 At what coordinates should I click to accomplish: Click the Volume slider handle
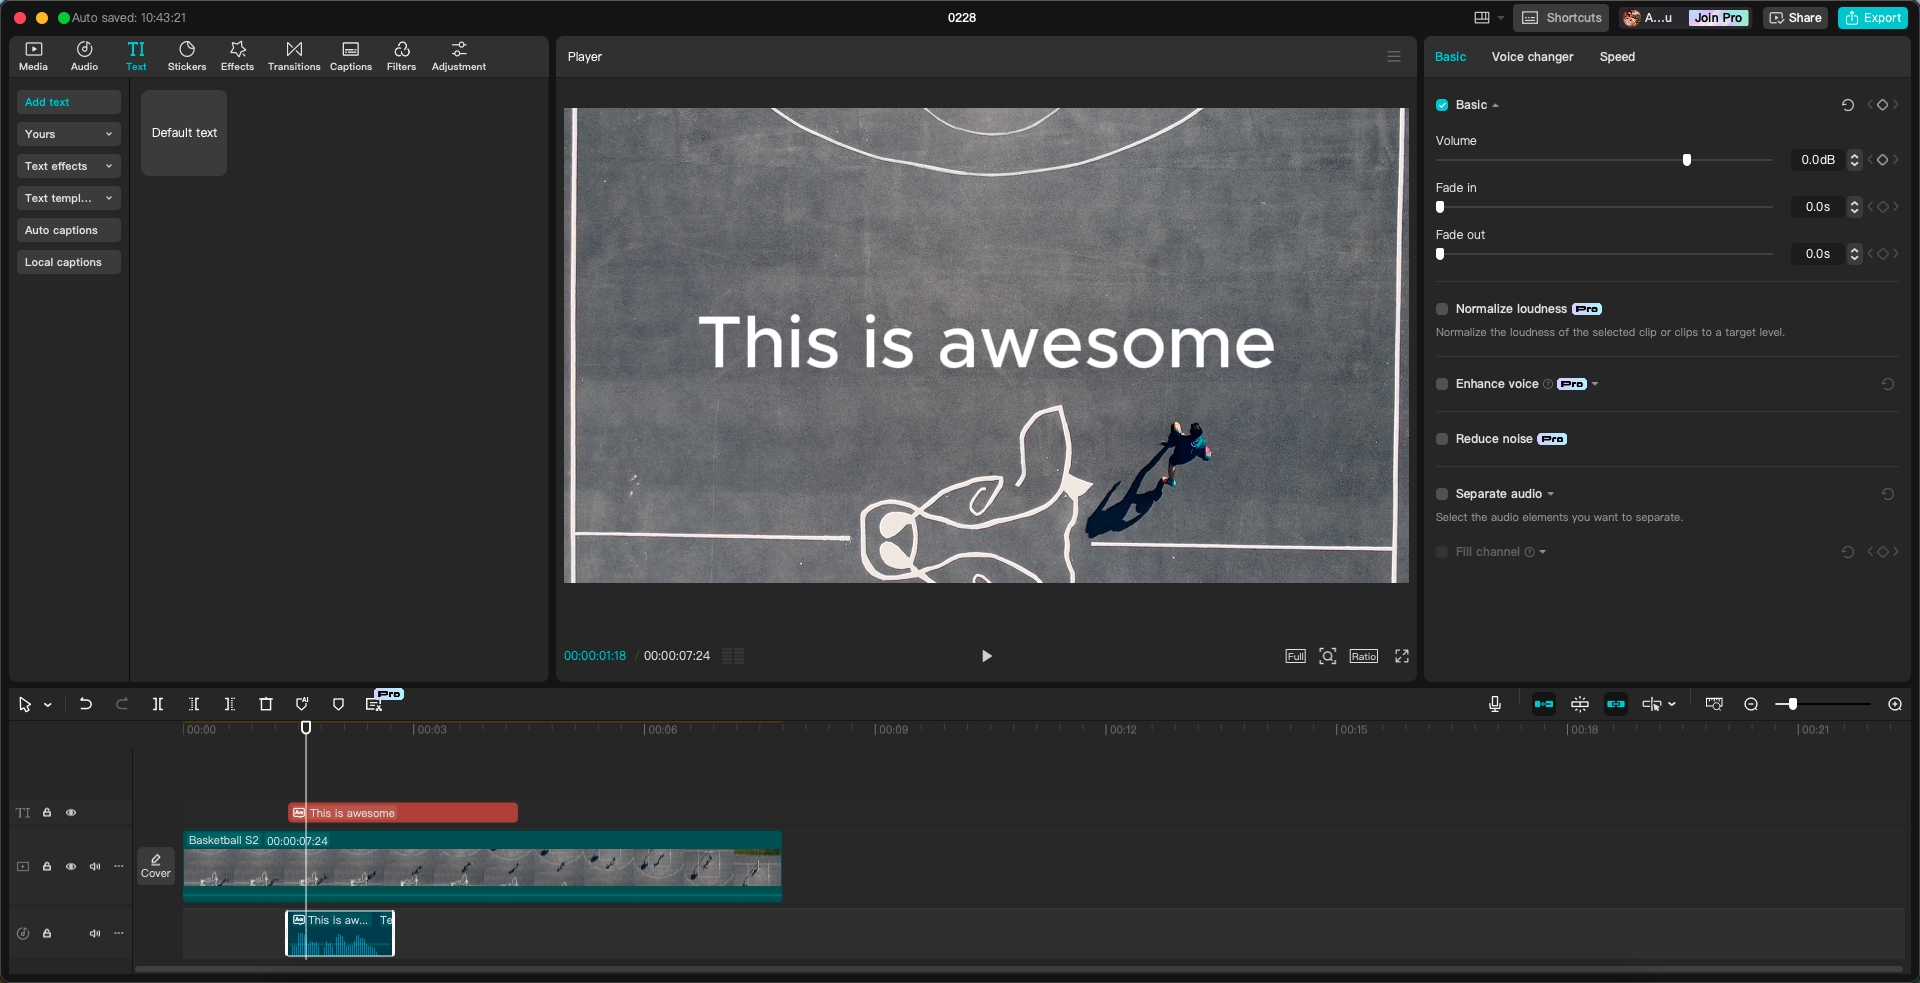click(1687, 160)
